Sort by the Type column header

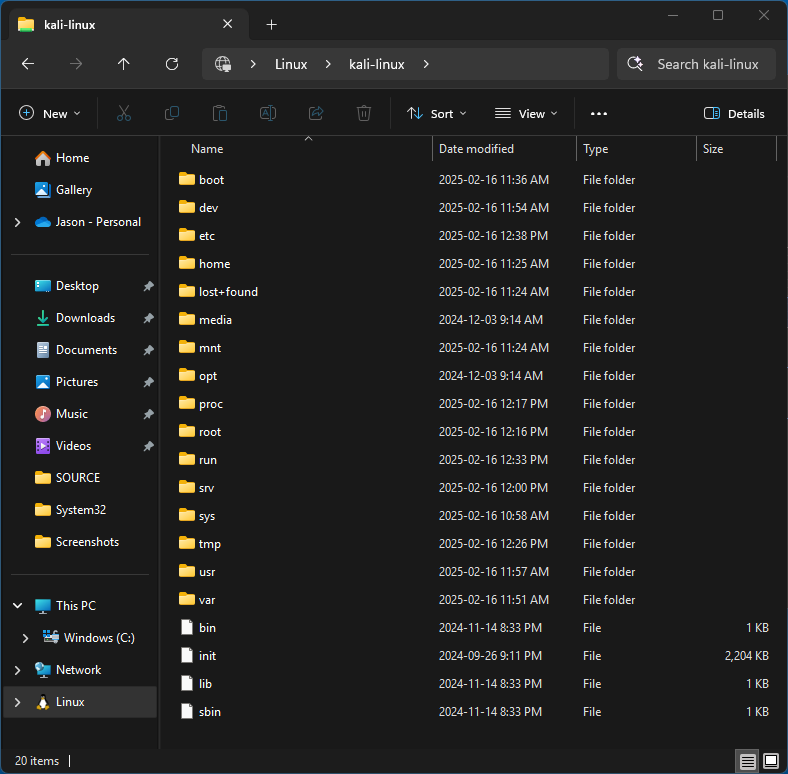pos(595,149)
